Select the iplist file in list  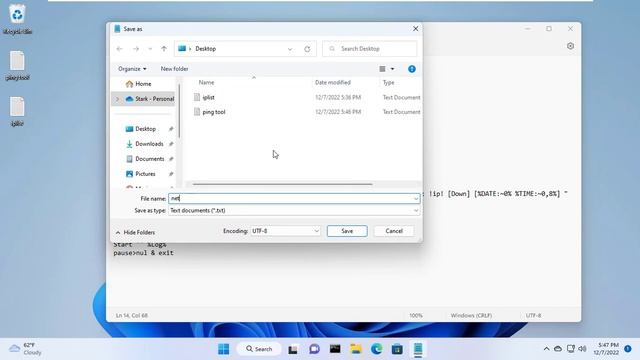coord(208,97)
